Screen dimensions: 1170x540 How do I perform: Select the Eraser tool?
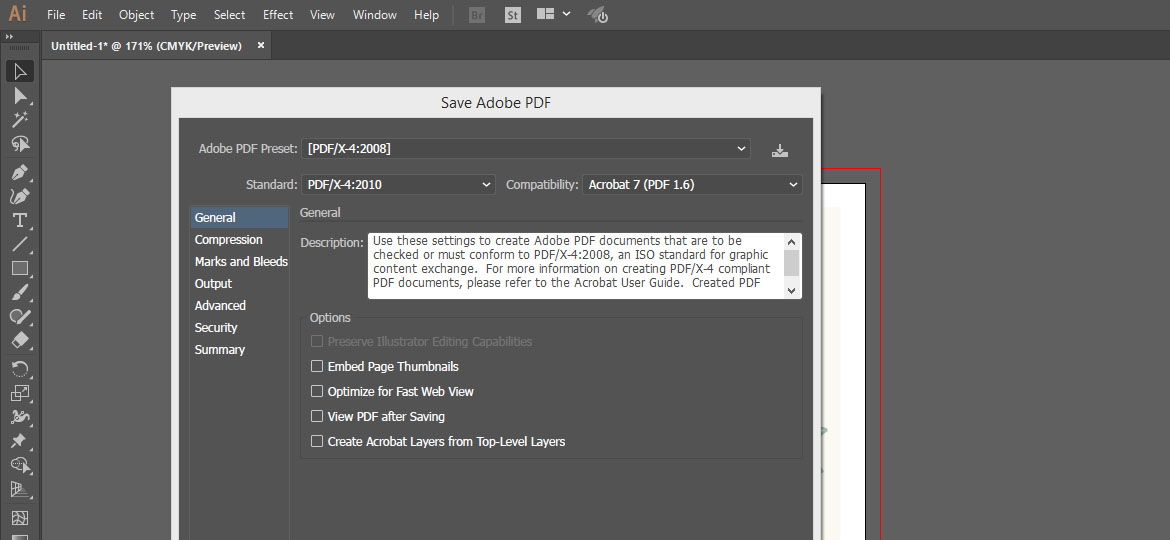tap(20, 340)
